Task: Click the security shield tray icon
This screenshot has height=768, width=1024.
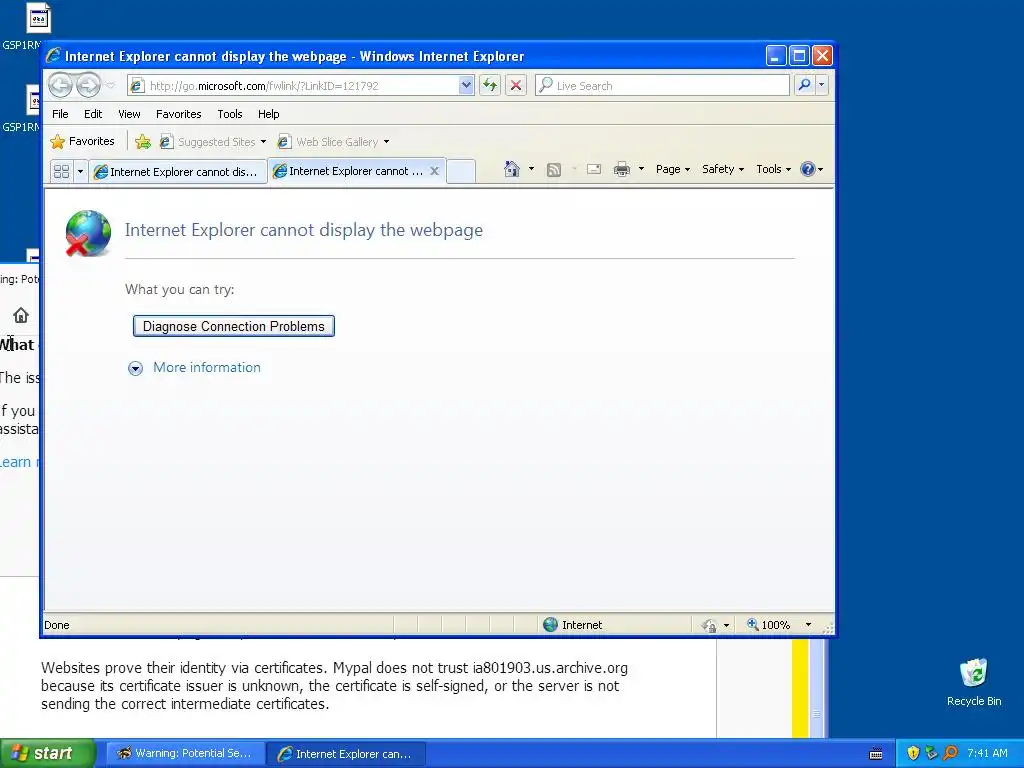Action: point(913,754)
